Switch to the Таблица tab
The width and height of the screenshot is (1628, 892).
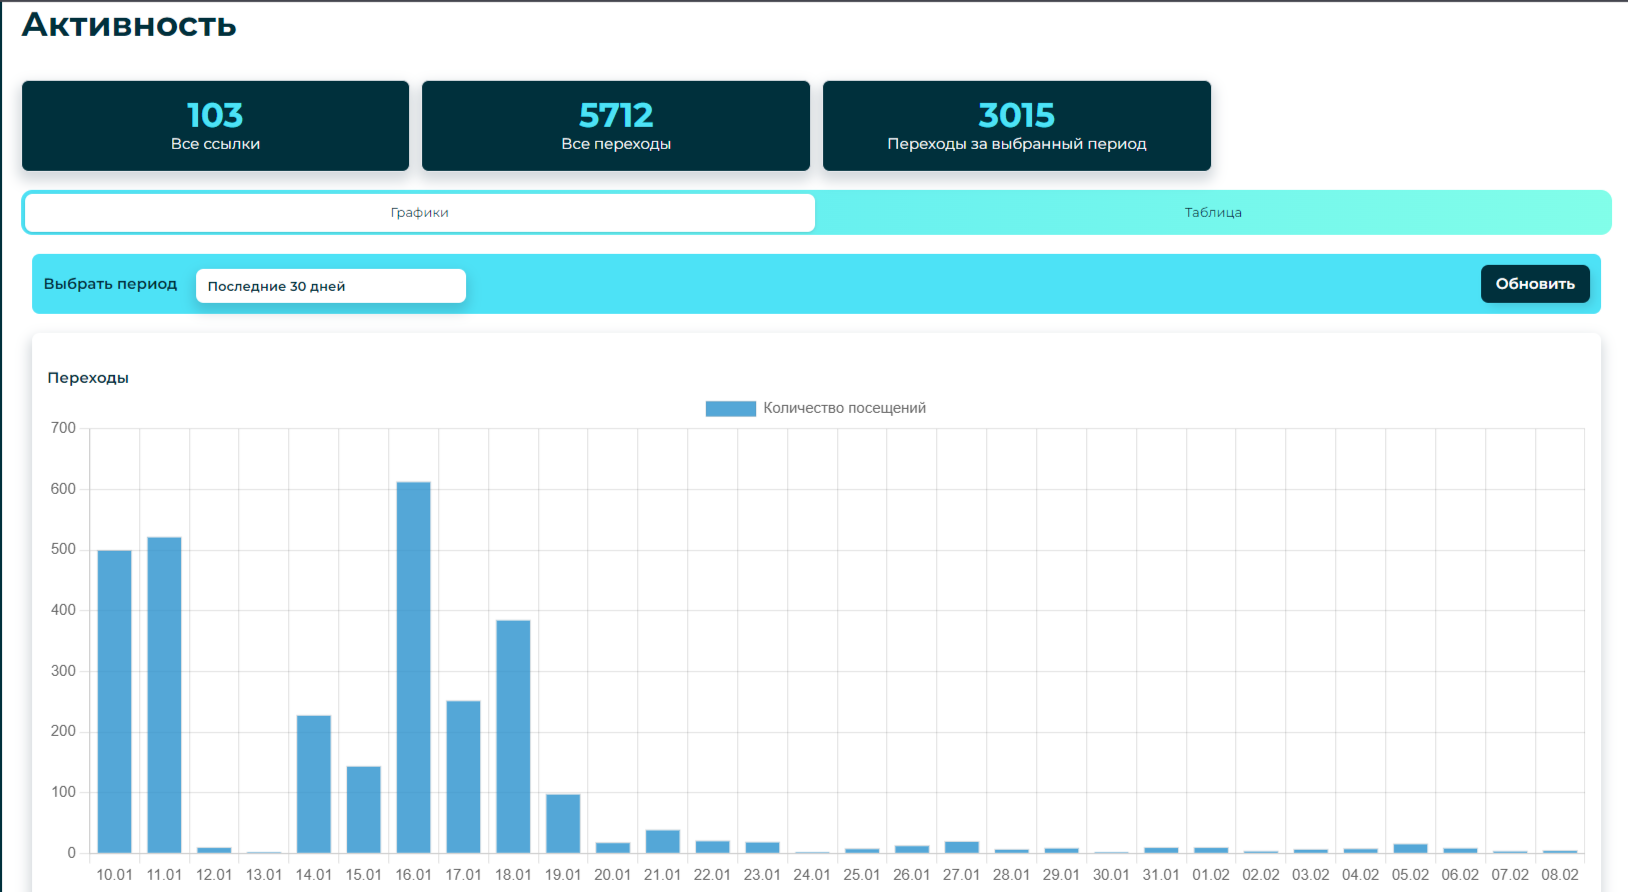(x=1212, y=212)
